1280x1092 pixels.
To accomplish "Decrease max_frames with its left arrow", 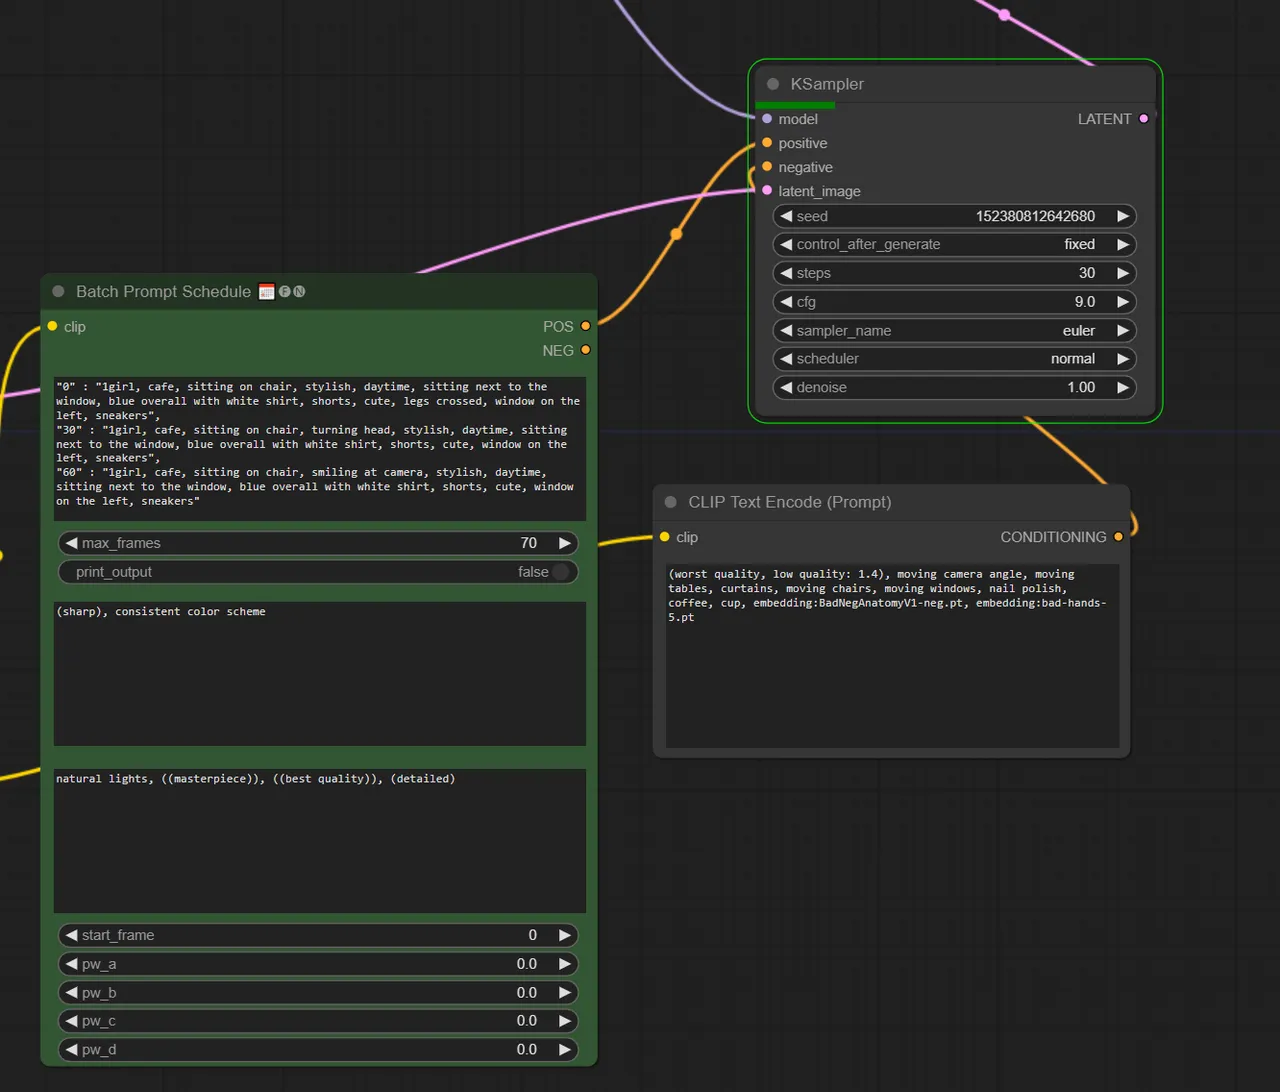I will coord(71,543).
